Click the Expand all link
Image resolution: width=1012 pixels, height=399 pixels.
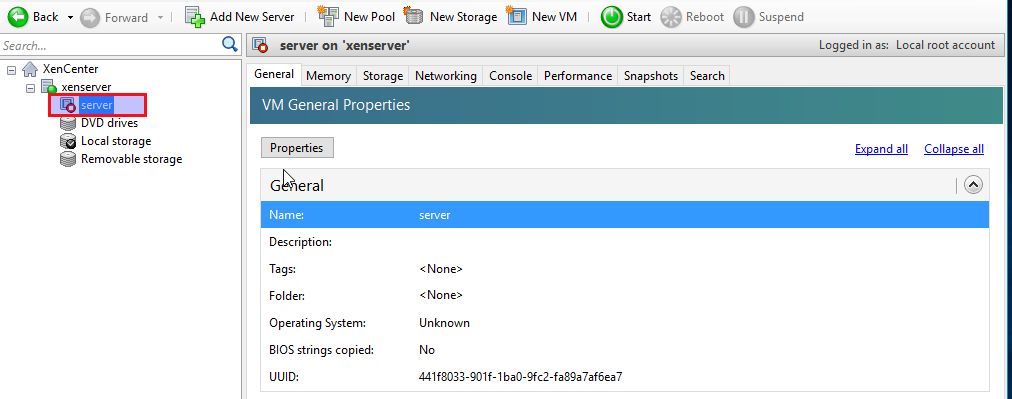click(x=881, y=149)
